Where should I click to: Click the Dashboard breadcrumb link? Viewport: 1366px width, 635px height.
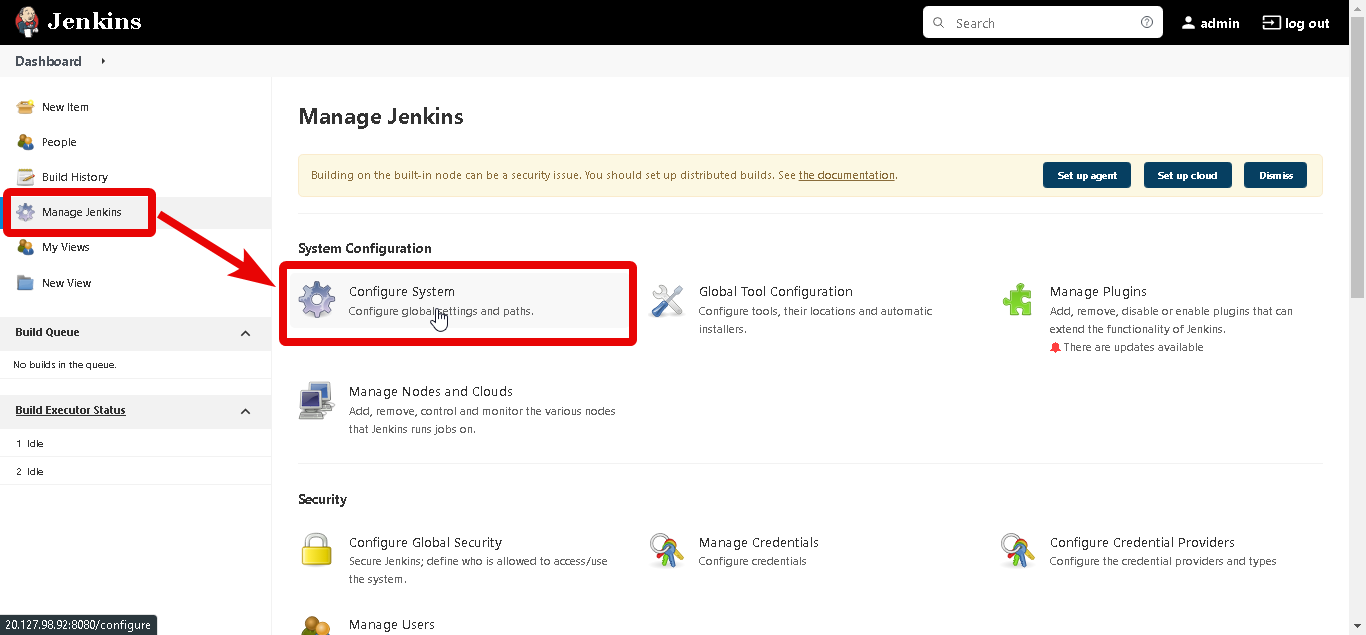(48, 61)
